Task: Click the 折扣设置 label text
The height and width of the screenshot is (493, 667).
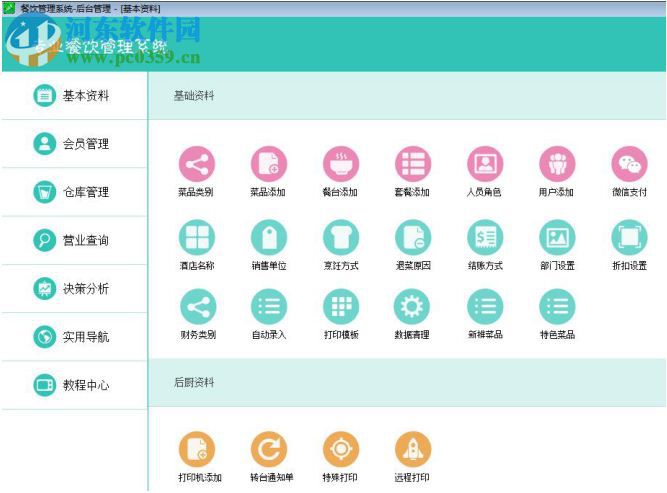Action: pos(630,266)
